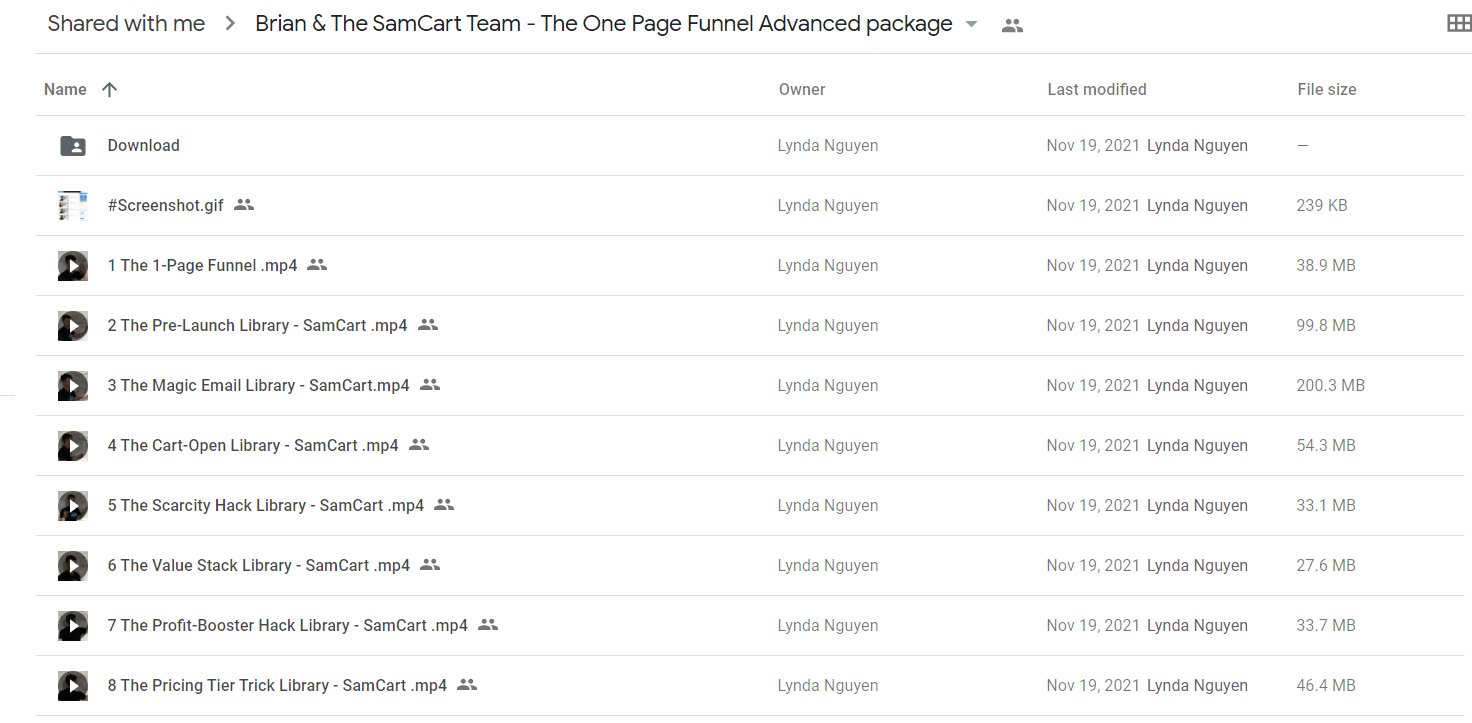Click shared icon beside 5 The Scarcity Hack Library
The height and width of the screenshot is (723, 1472).
pos(444,505)
